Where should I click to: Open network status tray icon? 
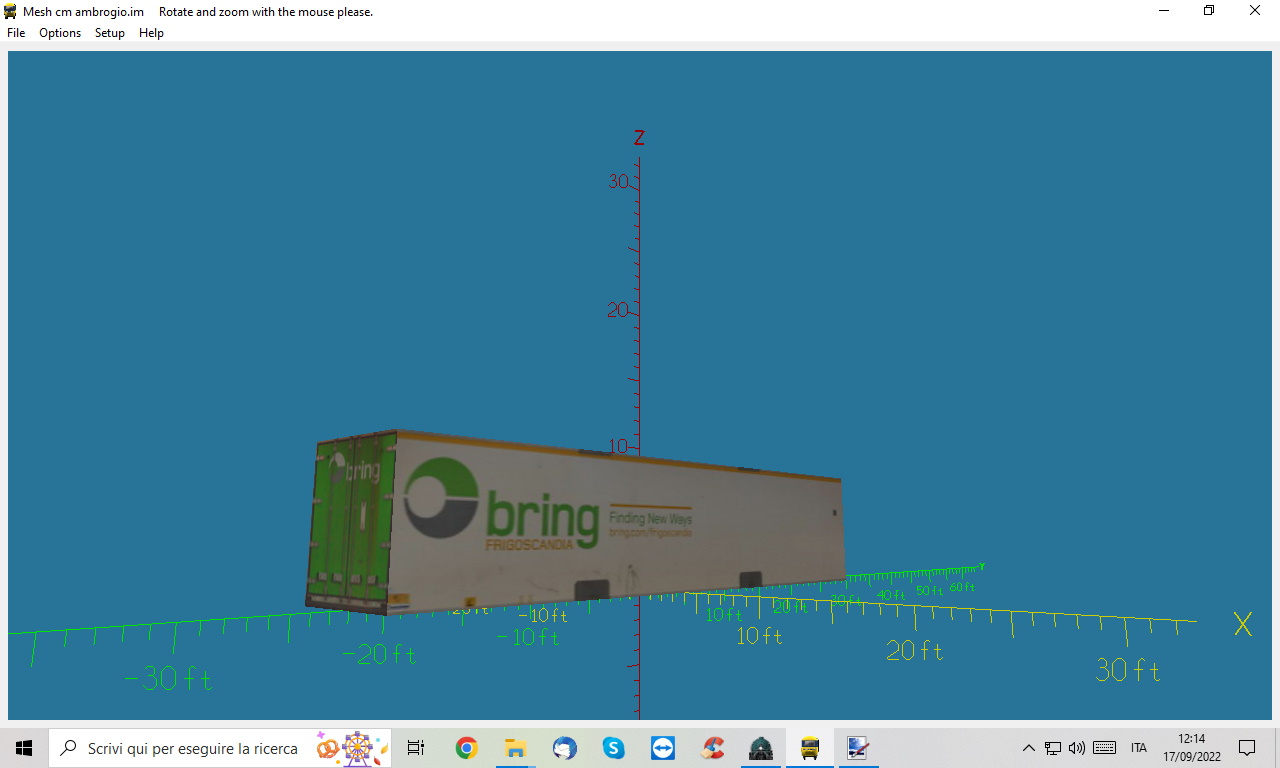1053,748
